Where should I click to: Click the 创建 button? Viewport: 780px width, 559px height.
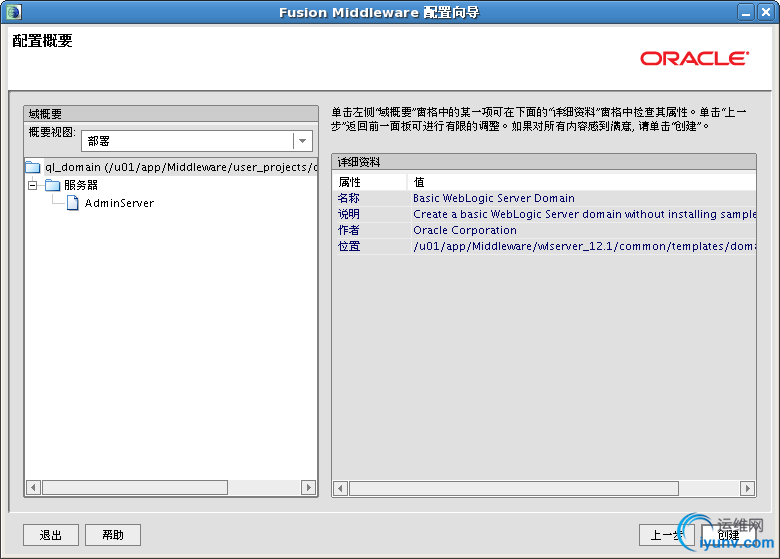(x=729, y=535)
